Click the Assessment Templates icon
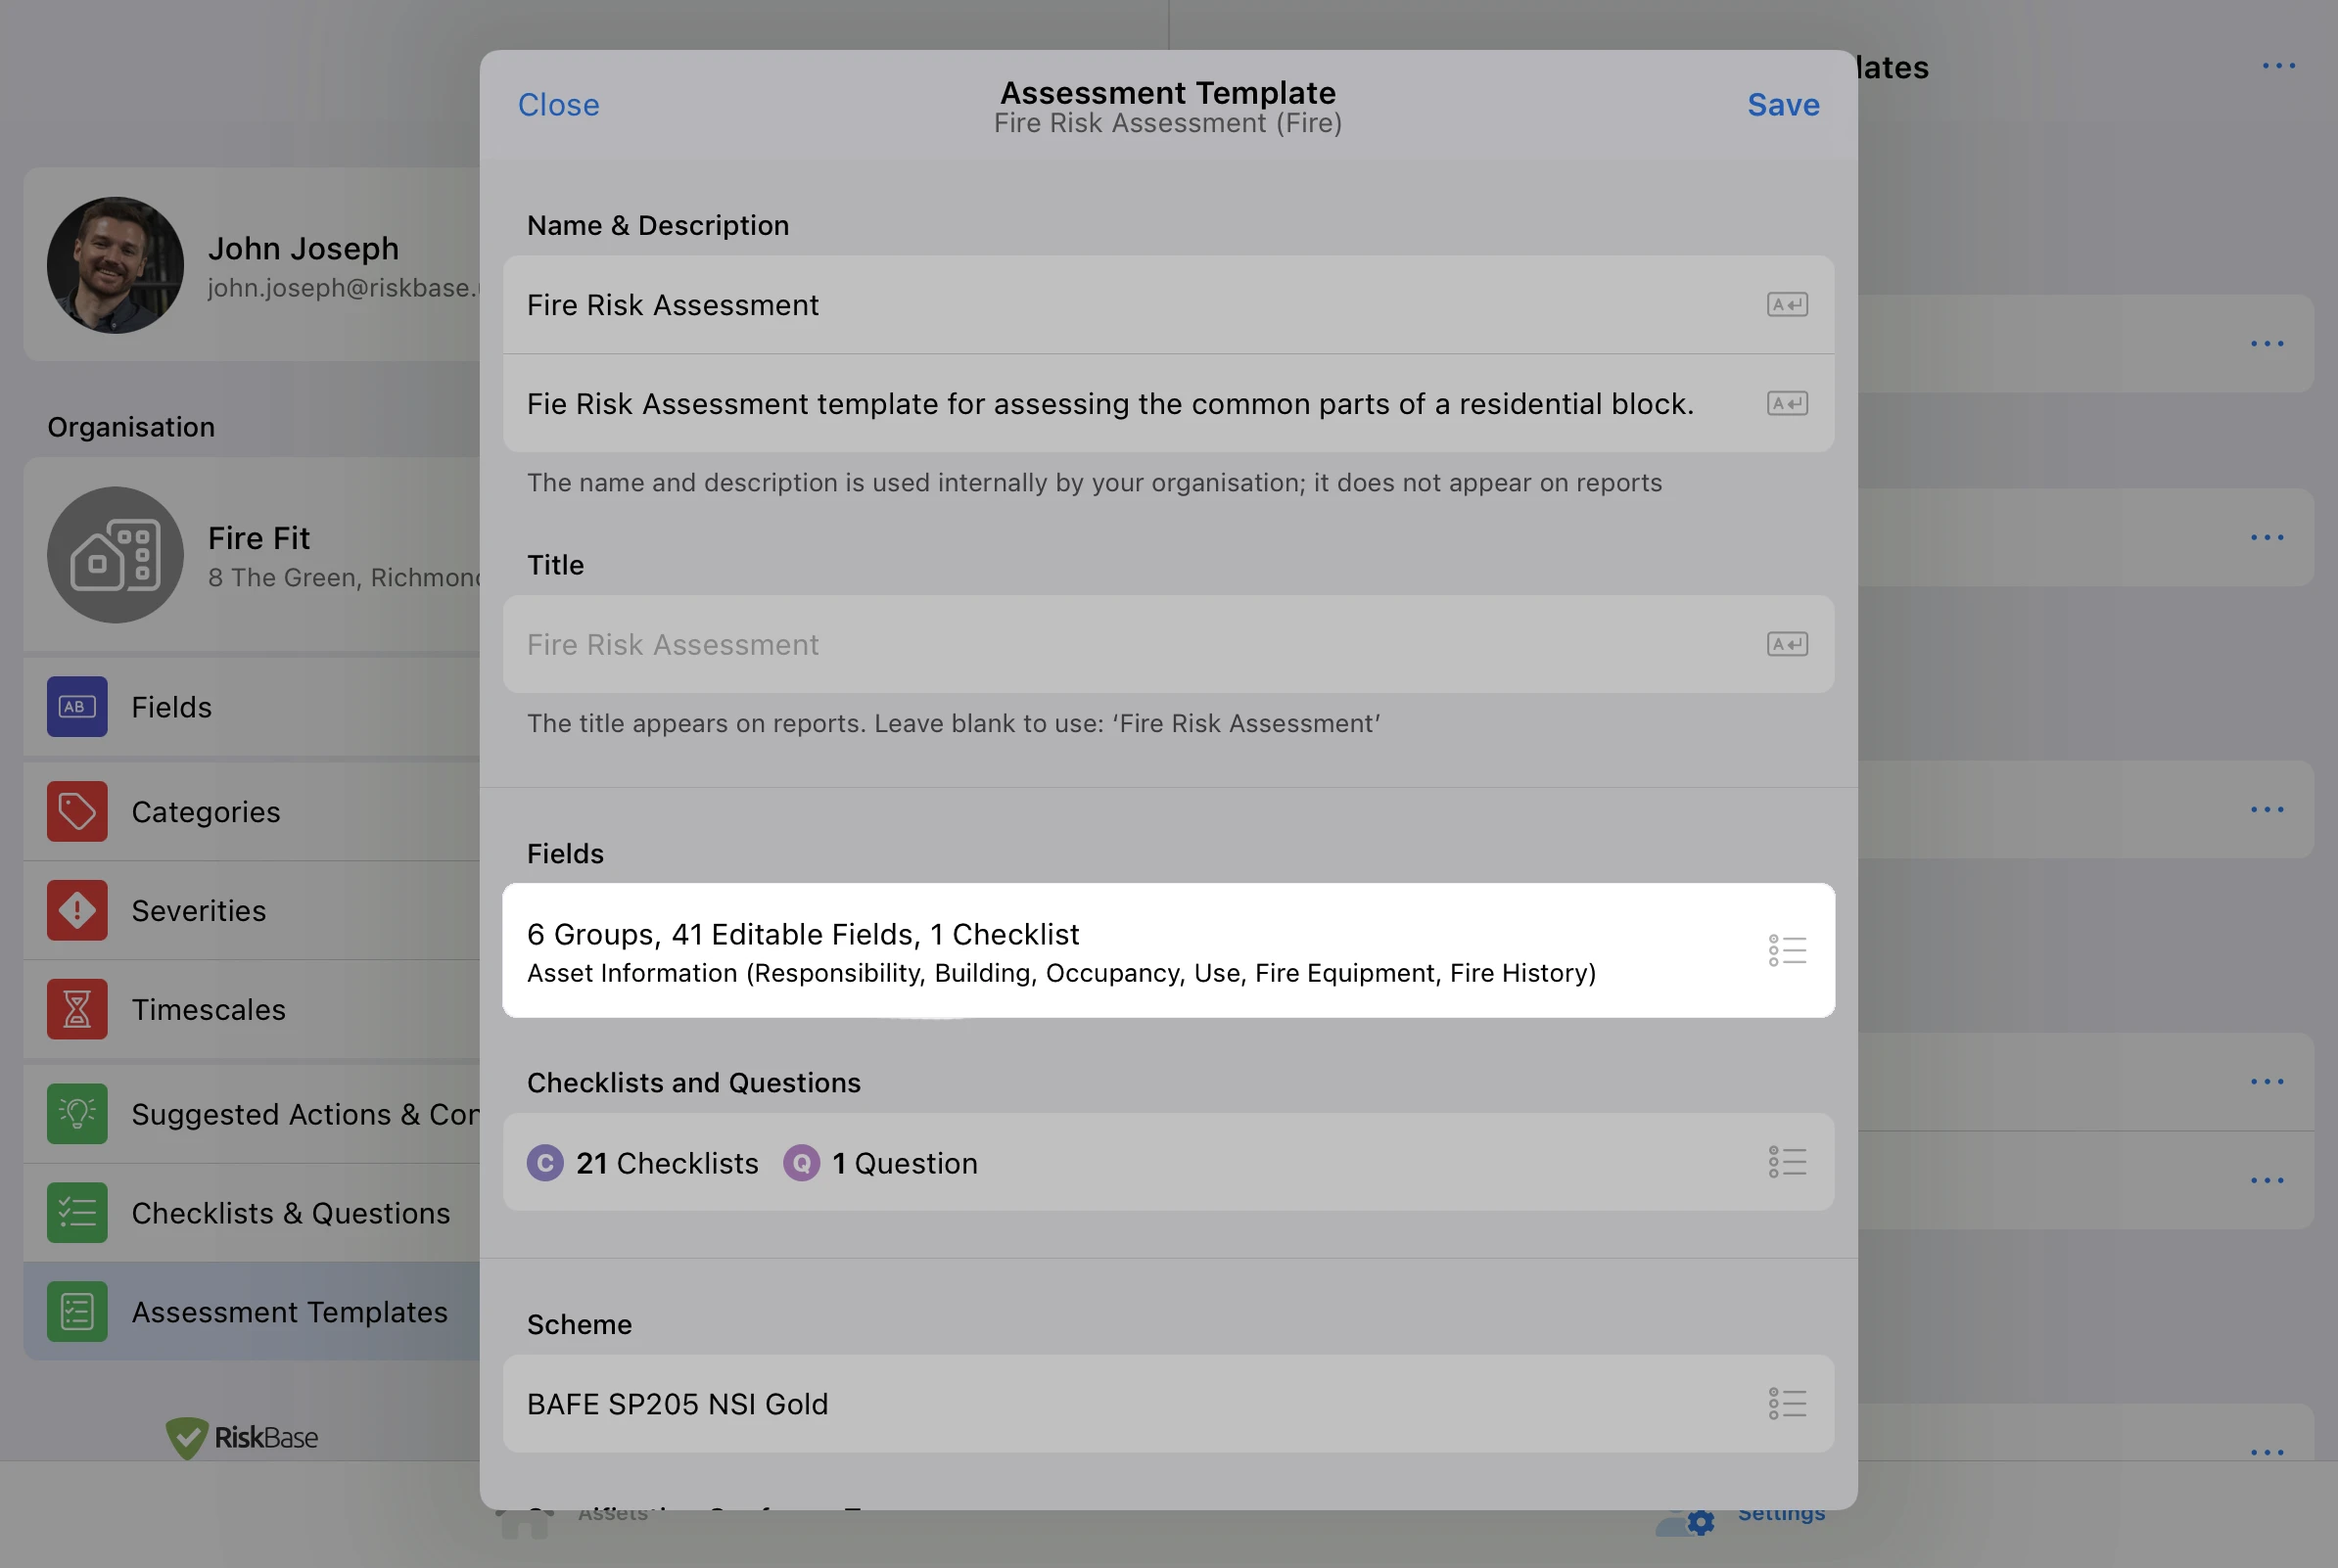The width and height of the screenshot is (2338, 1568). [x=75, y=1311]
